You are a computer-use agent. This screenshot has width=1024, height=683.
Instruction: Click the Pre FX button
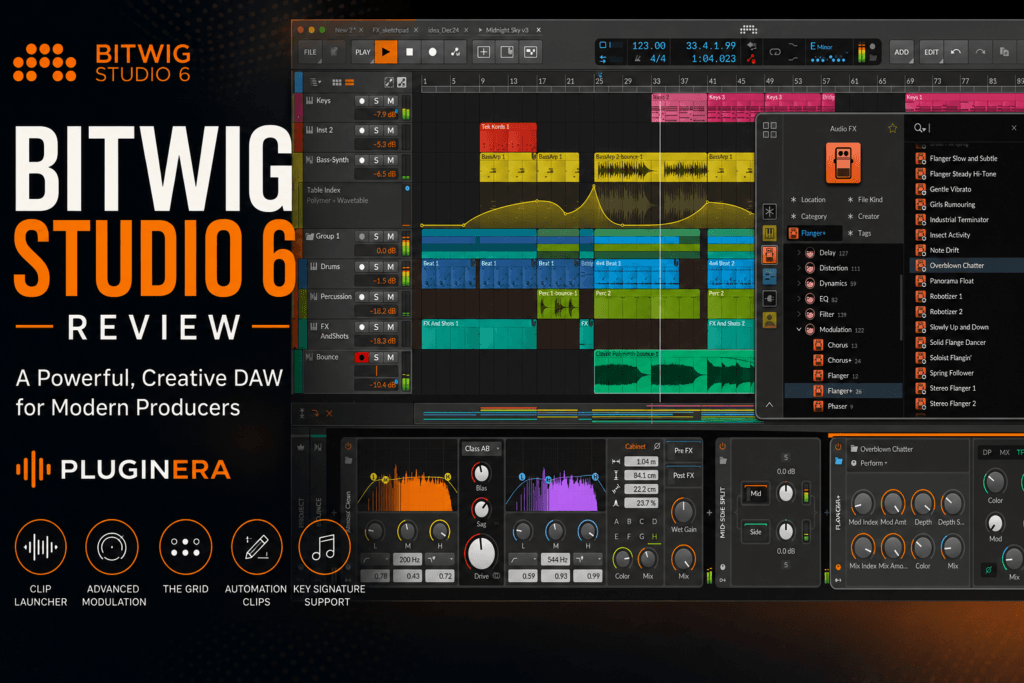point(683,451)
